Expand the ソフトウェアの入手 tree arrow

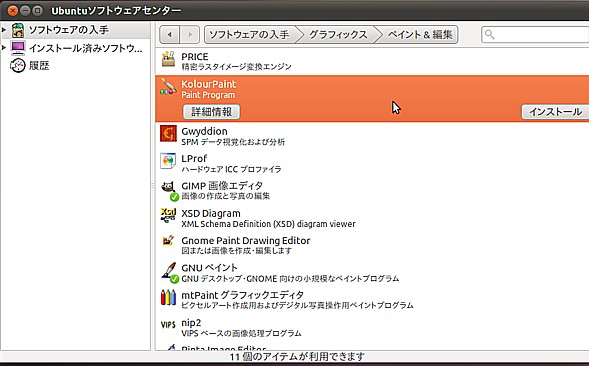(x=4, y=29)
